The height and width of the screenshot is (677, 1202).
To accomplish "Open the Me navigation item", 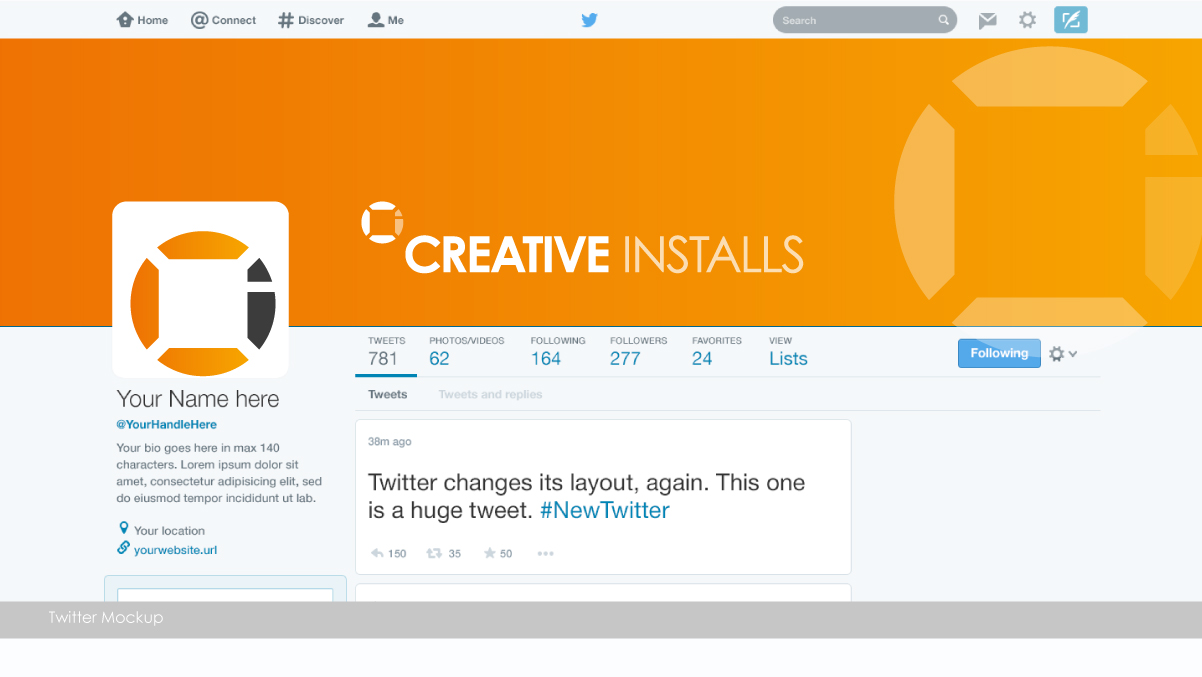I will pyautogui.click(x=386, y=20).
